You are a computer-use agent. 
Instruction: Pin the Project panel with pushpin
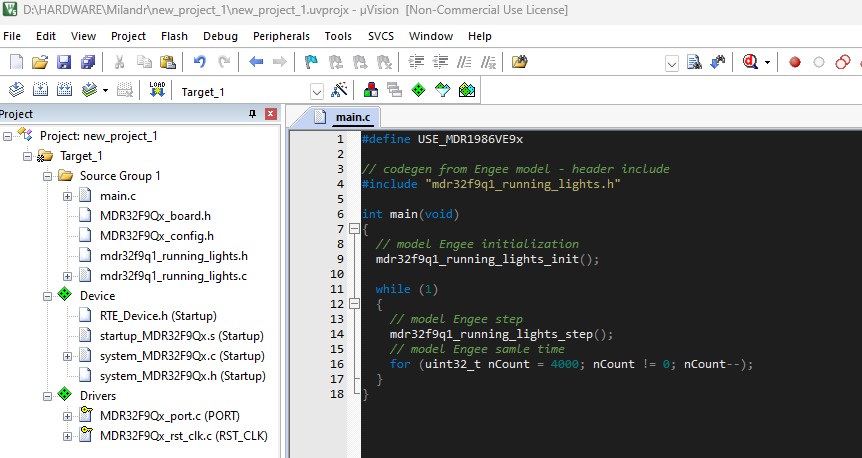point(252,114)
